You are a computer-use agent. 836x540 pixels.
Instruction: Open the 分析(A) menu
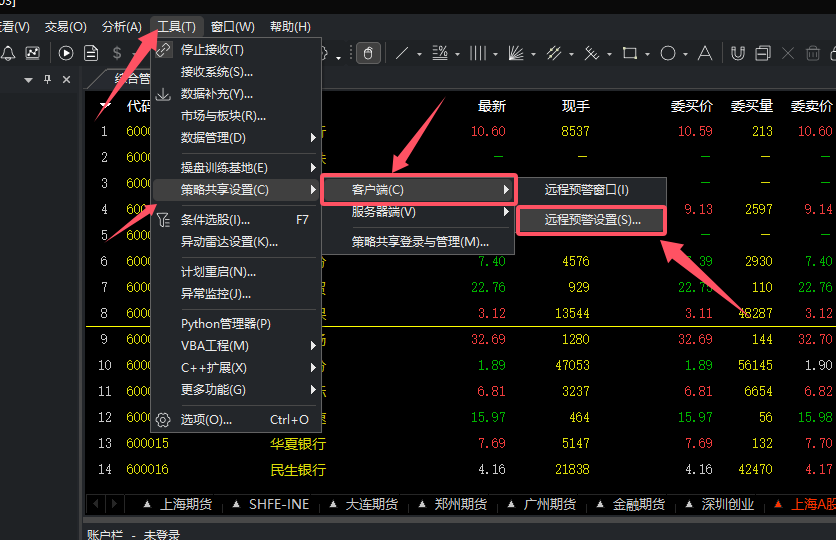pos(122,26)
